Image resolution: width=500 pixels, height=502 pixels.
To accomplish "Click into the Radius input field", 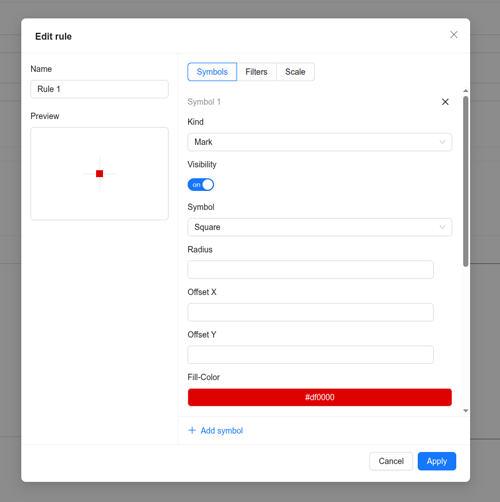I will click(310, 270).
